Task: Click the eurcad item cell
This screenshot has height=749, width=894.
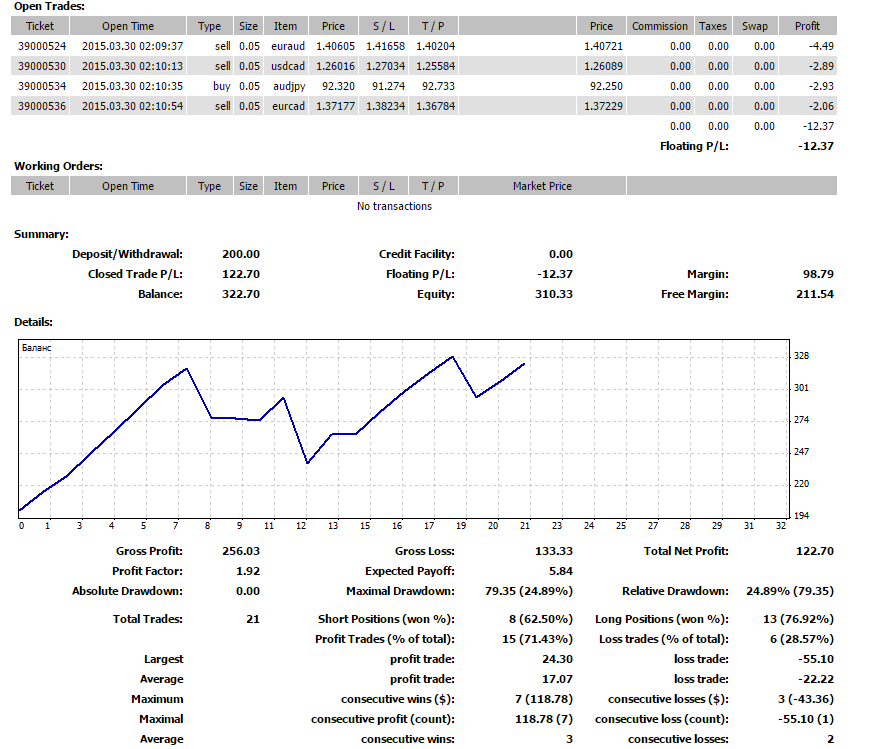Action: [288, 106]
